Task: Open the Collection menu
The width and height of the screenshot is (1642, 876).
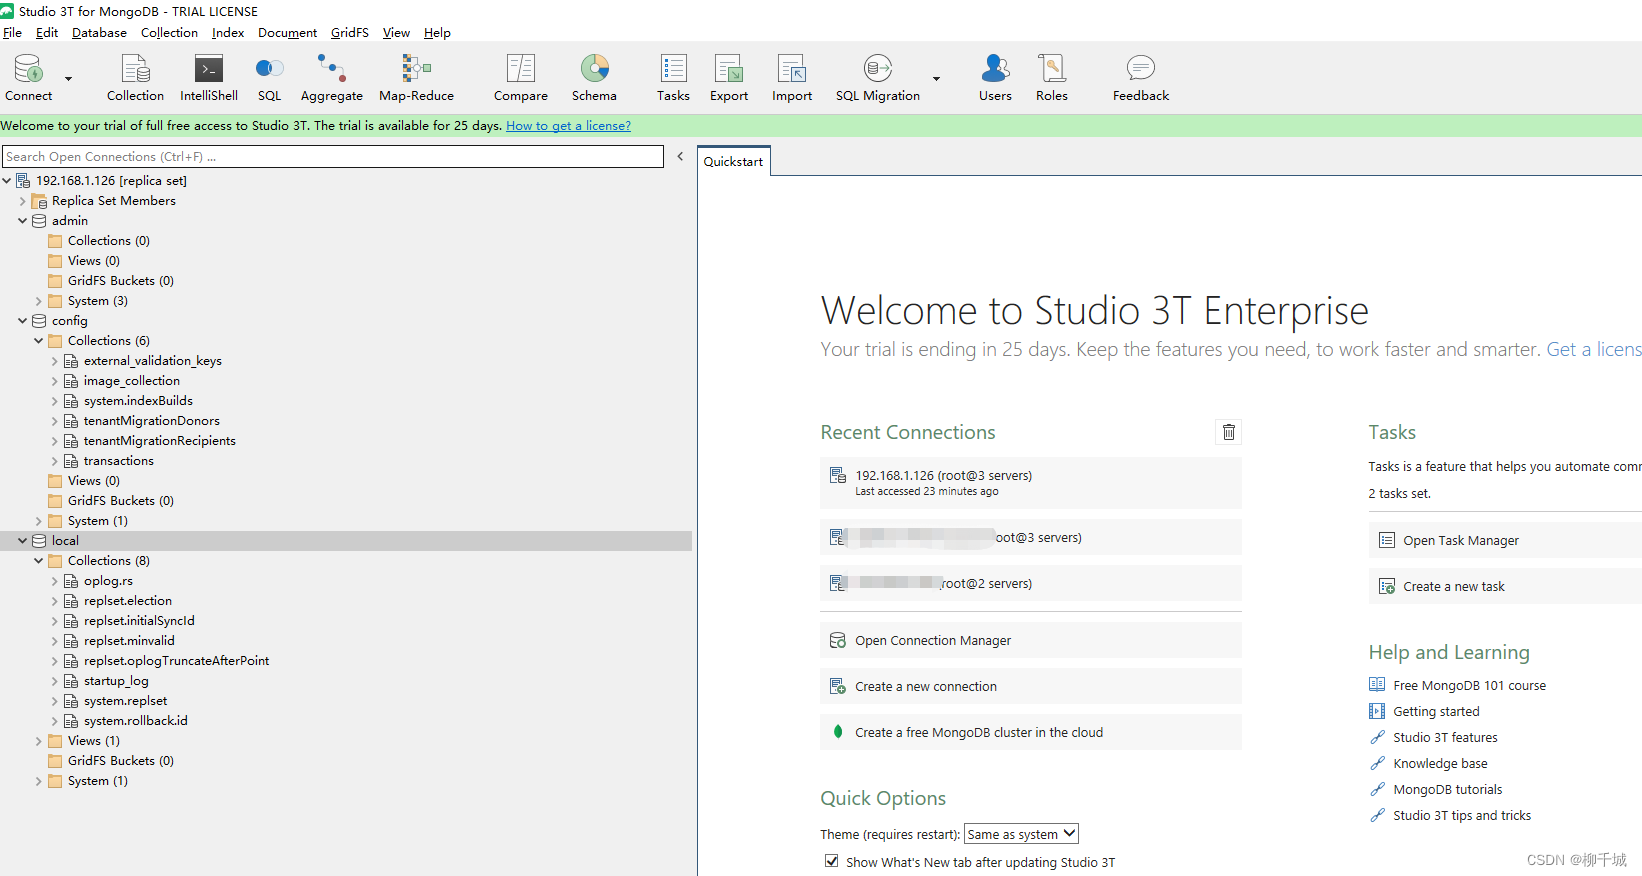Action: [169, 33]
